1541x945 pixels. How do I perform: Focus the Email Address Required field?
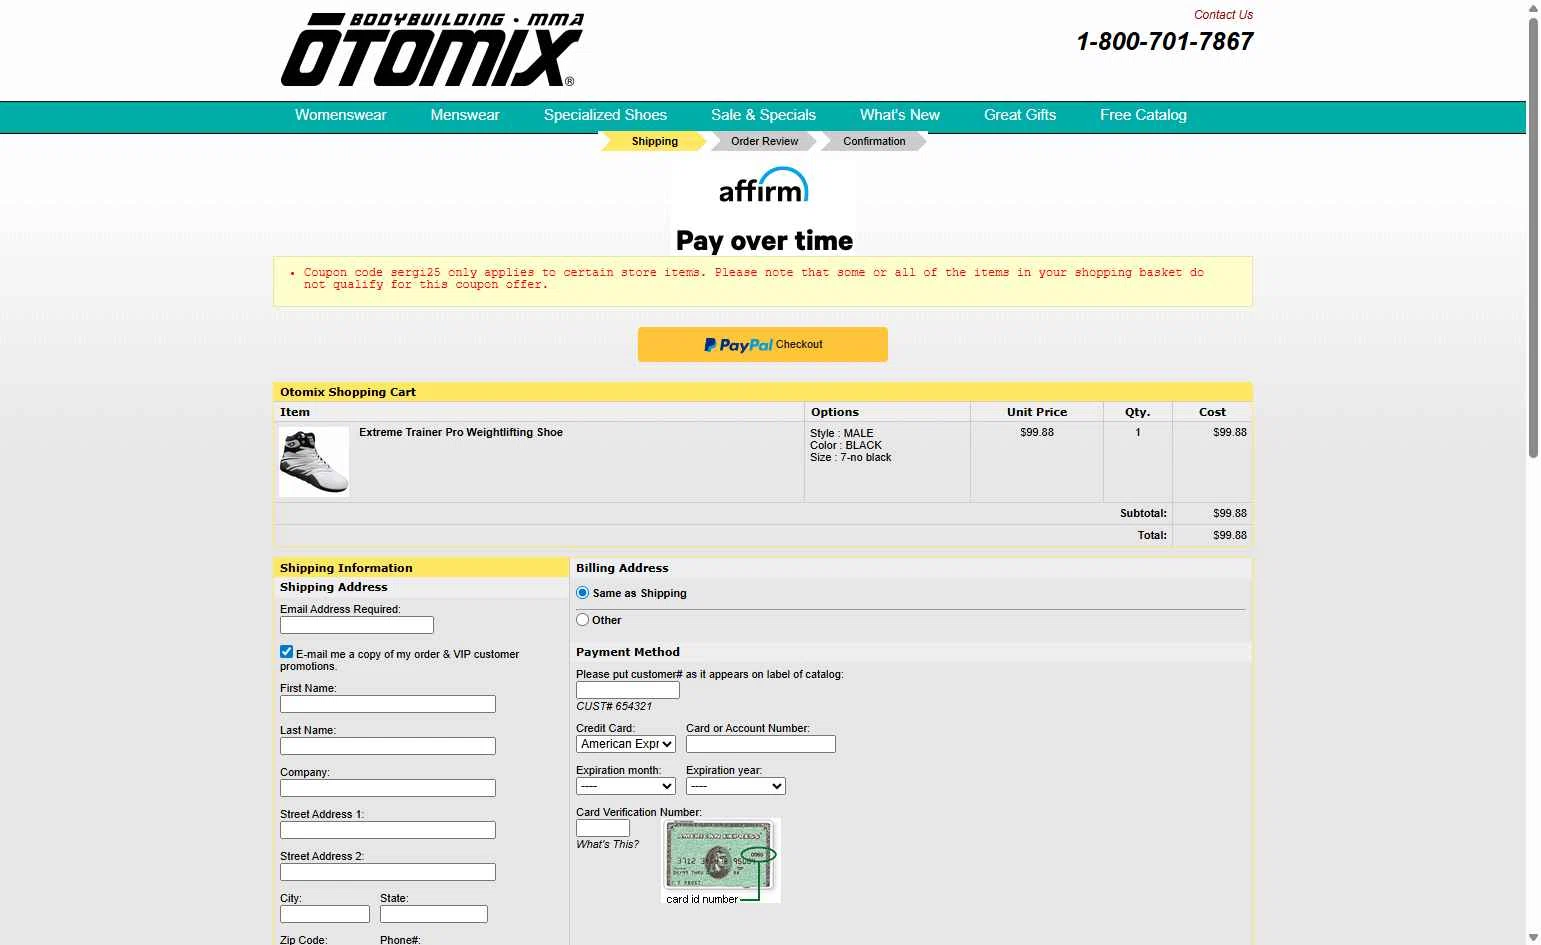357,625
